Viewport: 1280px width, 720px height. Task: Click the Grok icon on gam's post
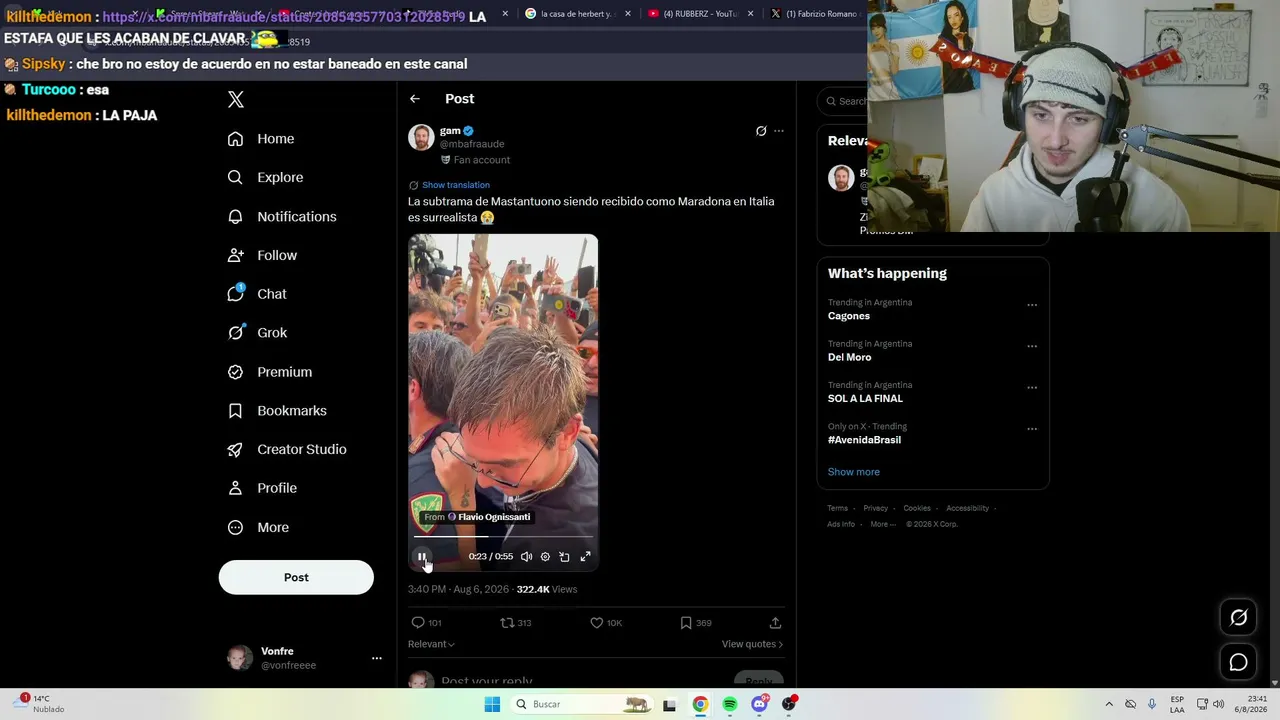(x=761, y=131)
